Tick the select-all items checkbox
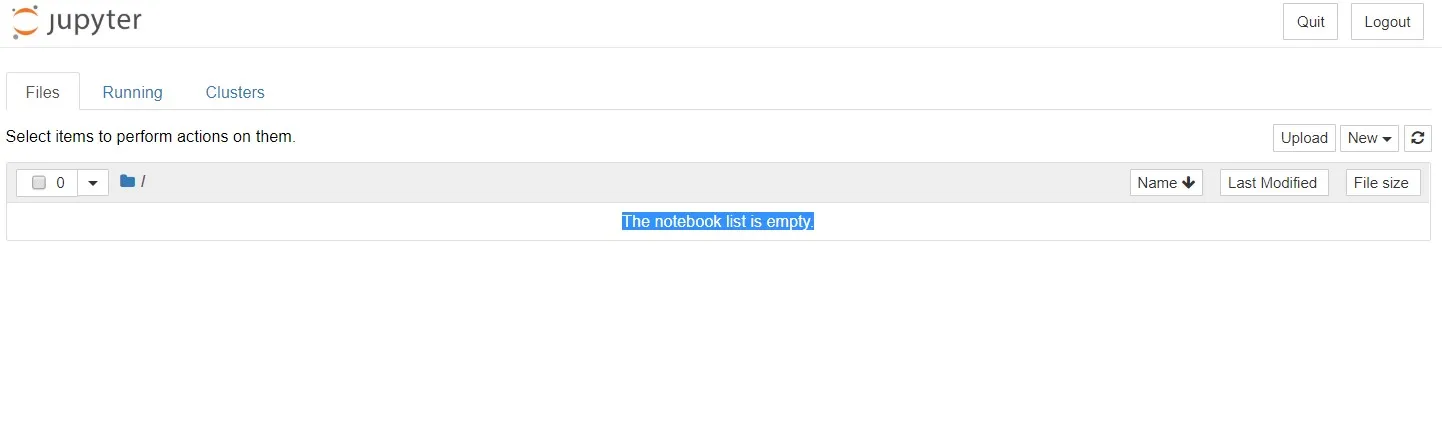 click(x=39, y=183)
